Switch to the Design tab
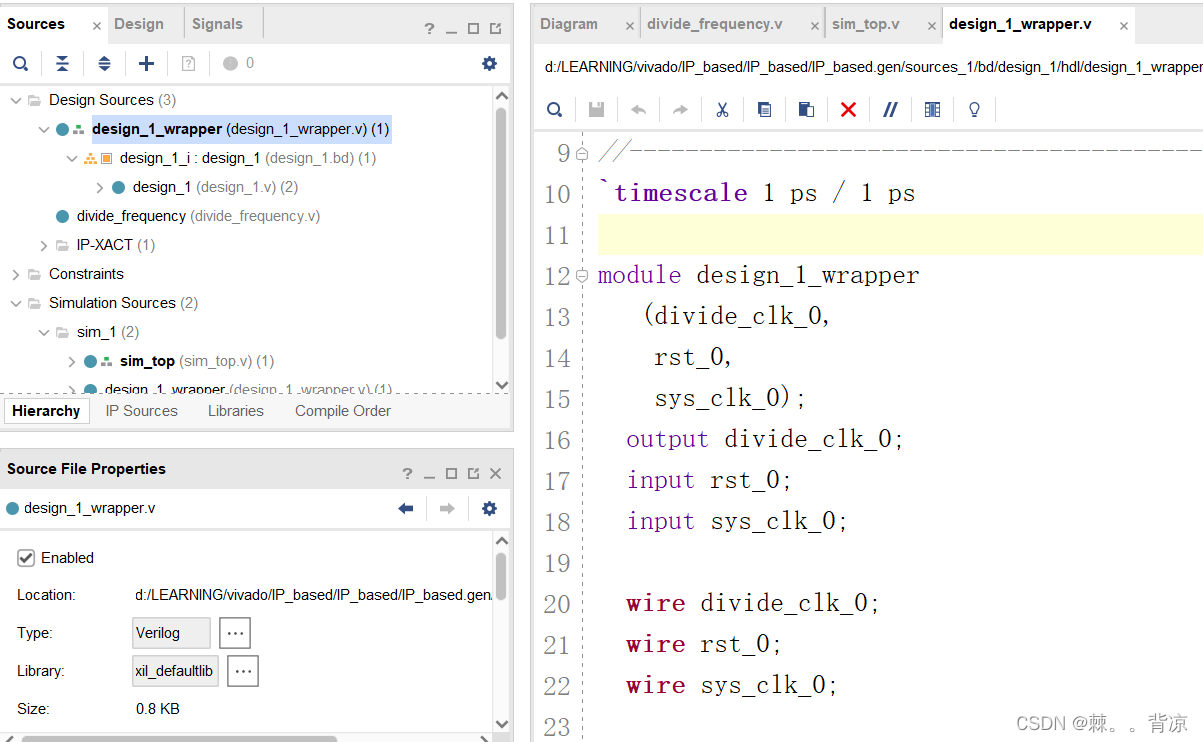This screenshot has height=742, width=1203. pos(141,22)
